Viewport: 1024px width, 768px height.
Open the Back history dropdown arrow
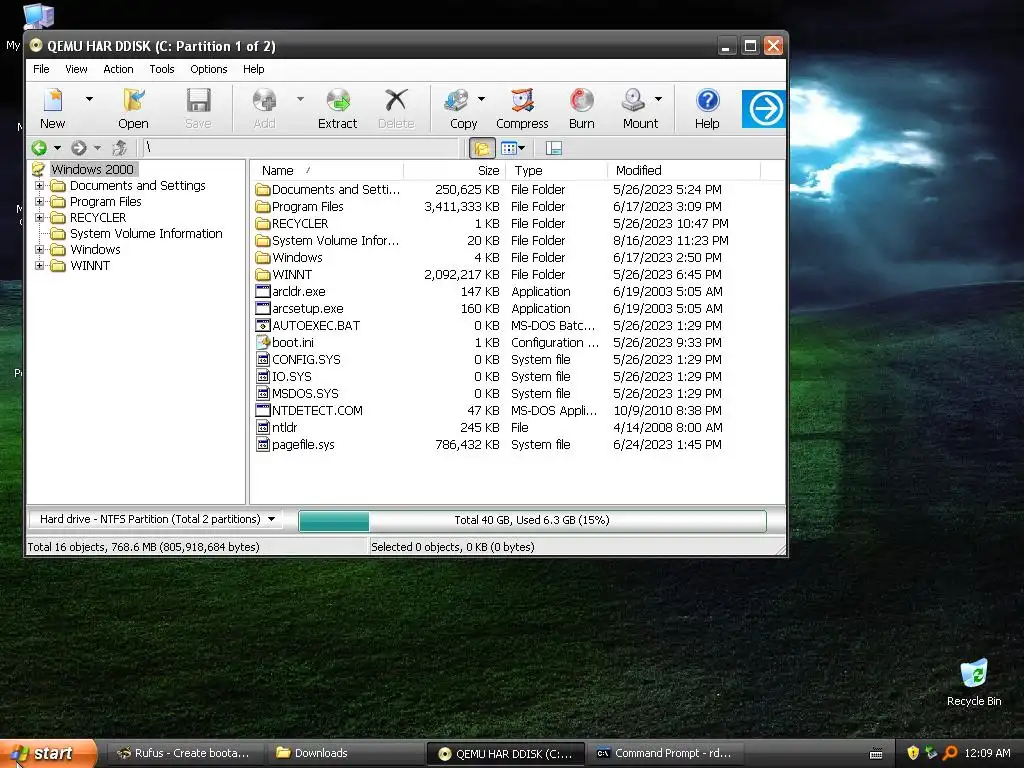coord(57,148)
